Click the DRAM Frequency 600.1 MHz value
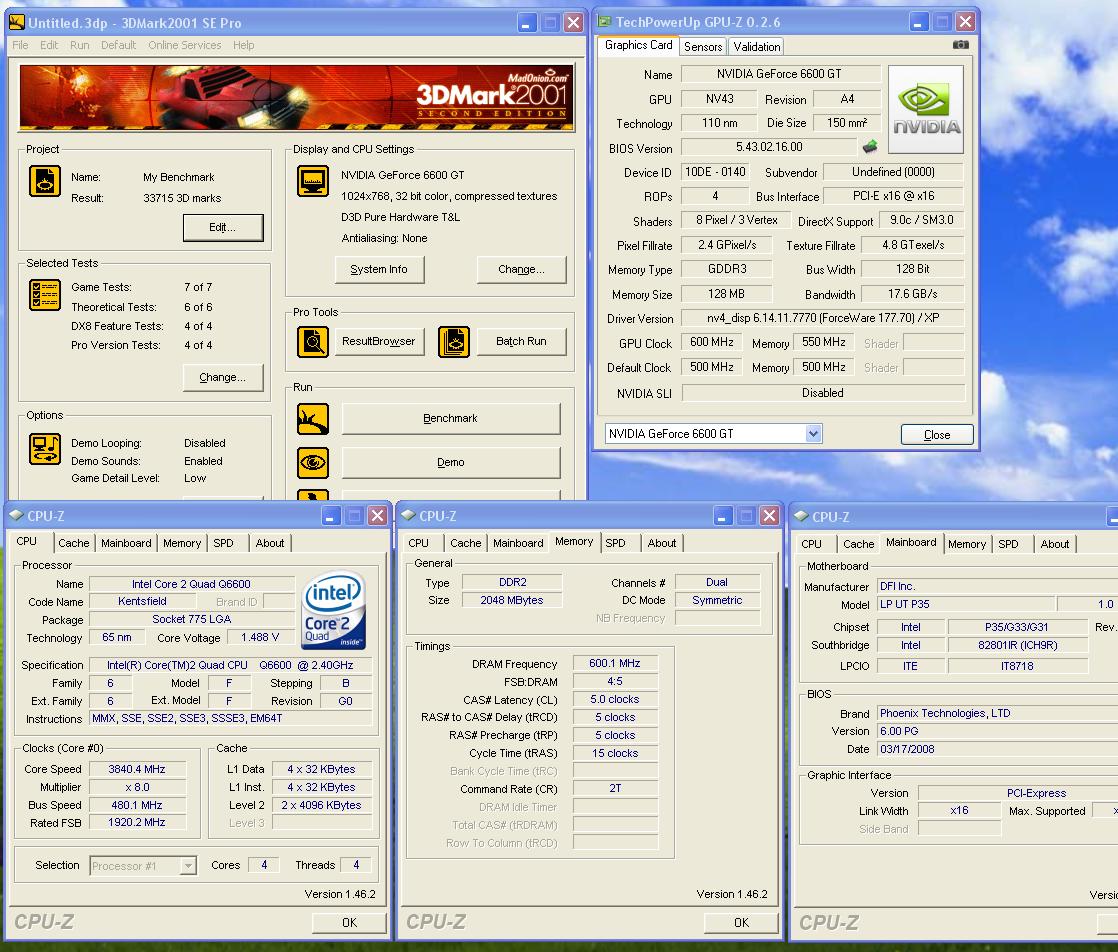The height and width of the screenshot is (952, 1118). click(615, 663)
